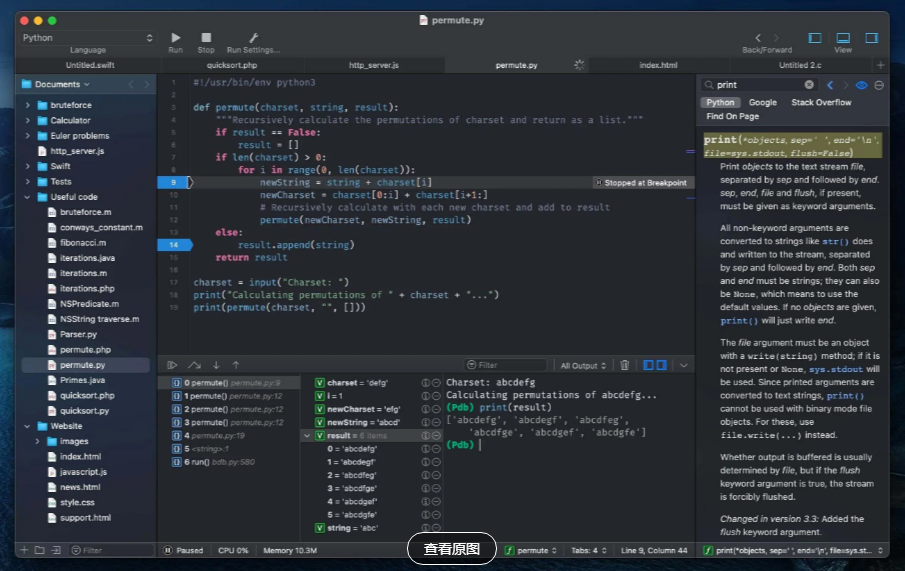The width and height of the screenshot is (905, 571).
Task: Select stack frame 6 run()
Action: pos(229,462)
